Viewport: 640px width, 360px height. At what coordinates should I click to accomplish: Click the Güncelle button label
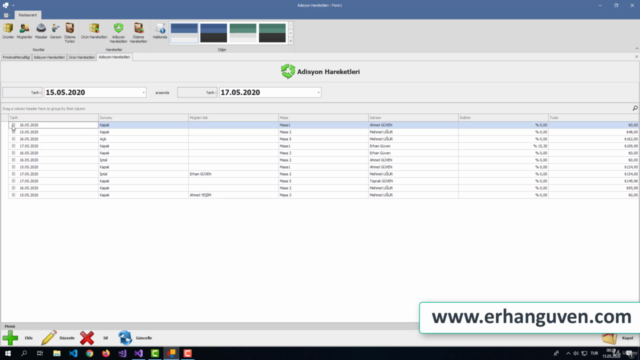144,338
